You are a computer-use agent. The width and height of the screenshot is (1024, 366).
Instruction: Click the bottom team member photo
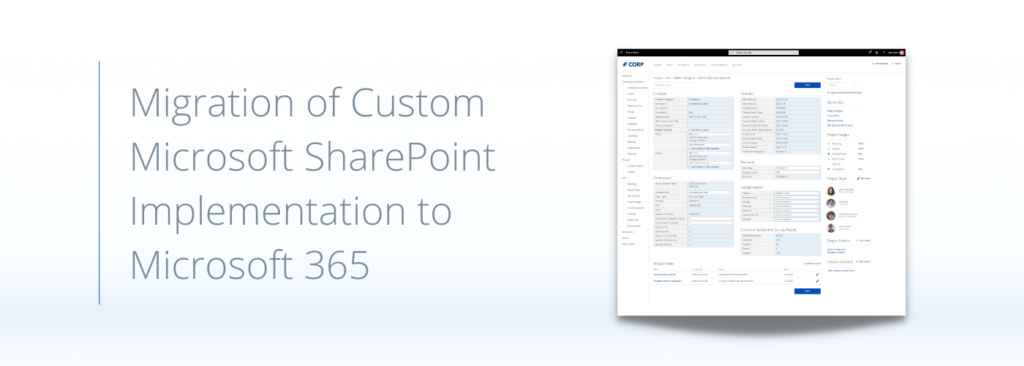pyautogui.click(x=831, y=228)
